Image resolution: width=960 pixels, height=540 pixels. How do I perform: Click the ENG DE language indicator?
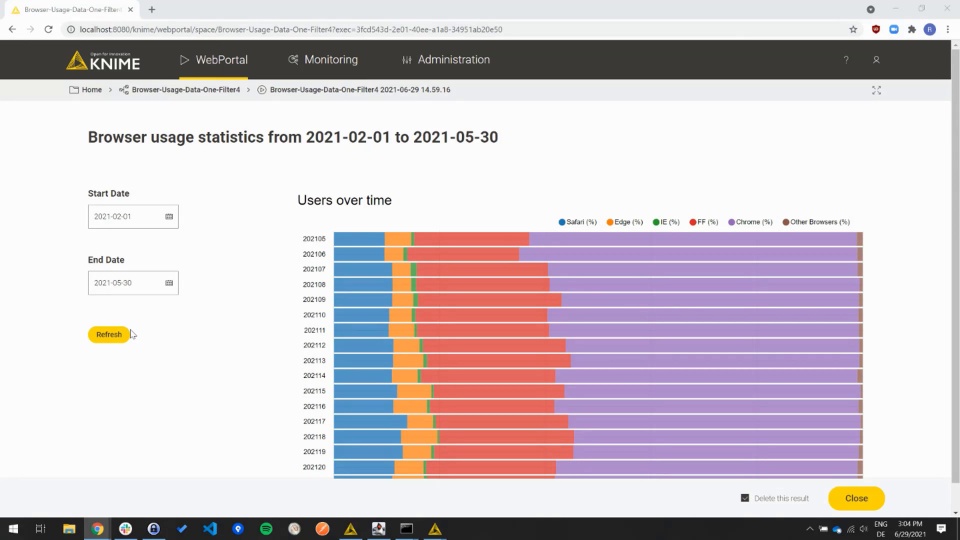tap(880, 529)
